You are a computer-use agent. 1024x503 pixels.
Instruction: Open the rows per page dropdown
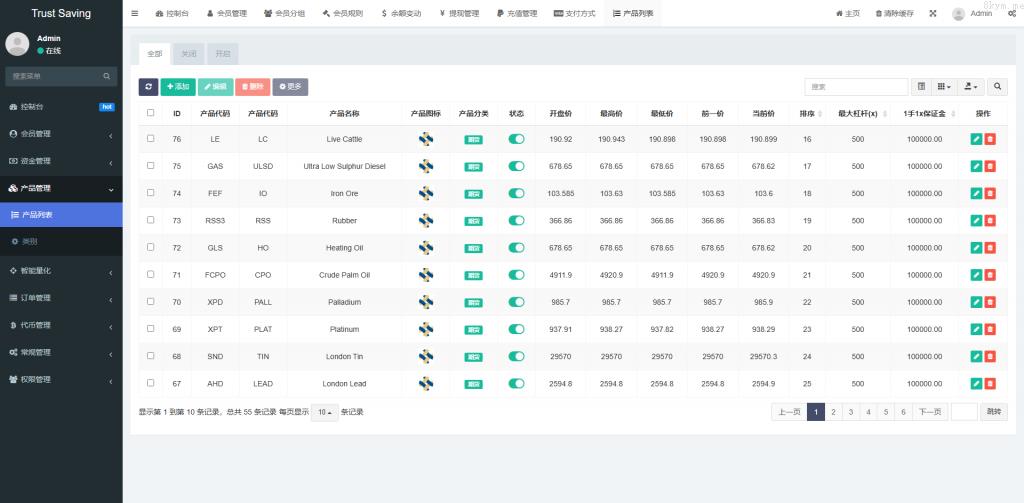pos(324,412)
